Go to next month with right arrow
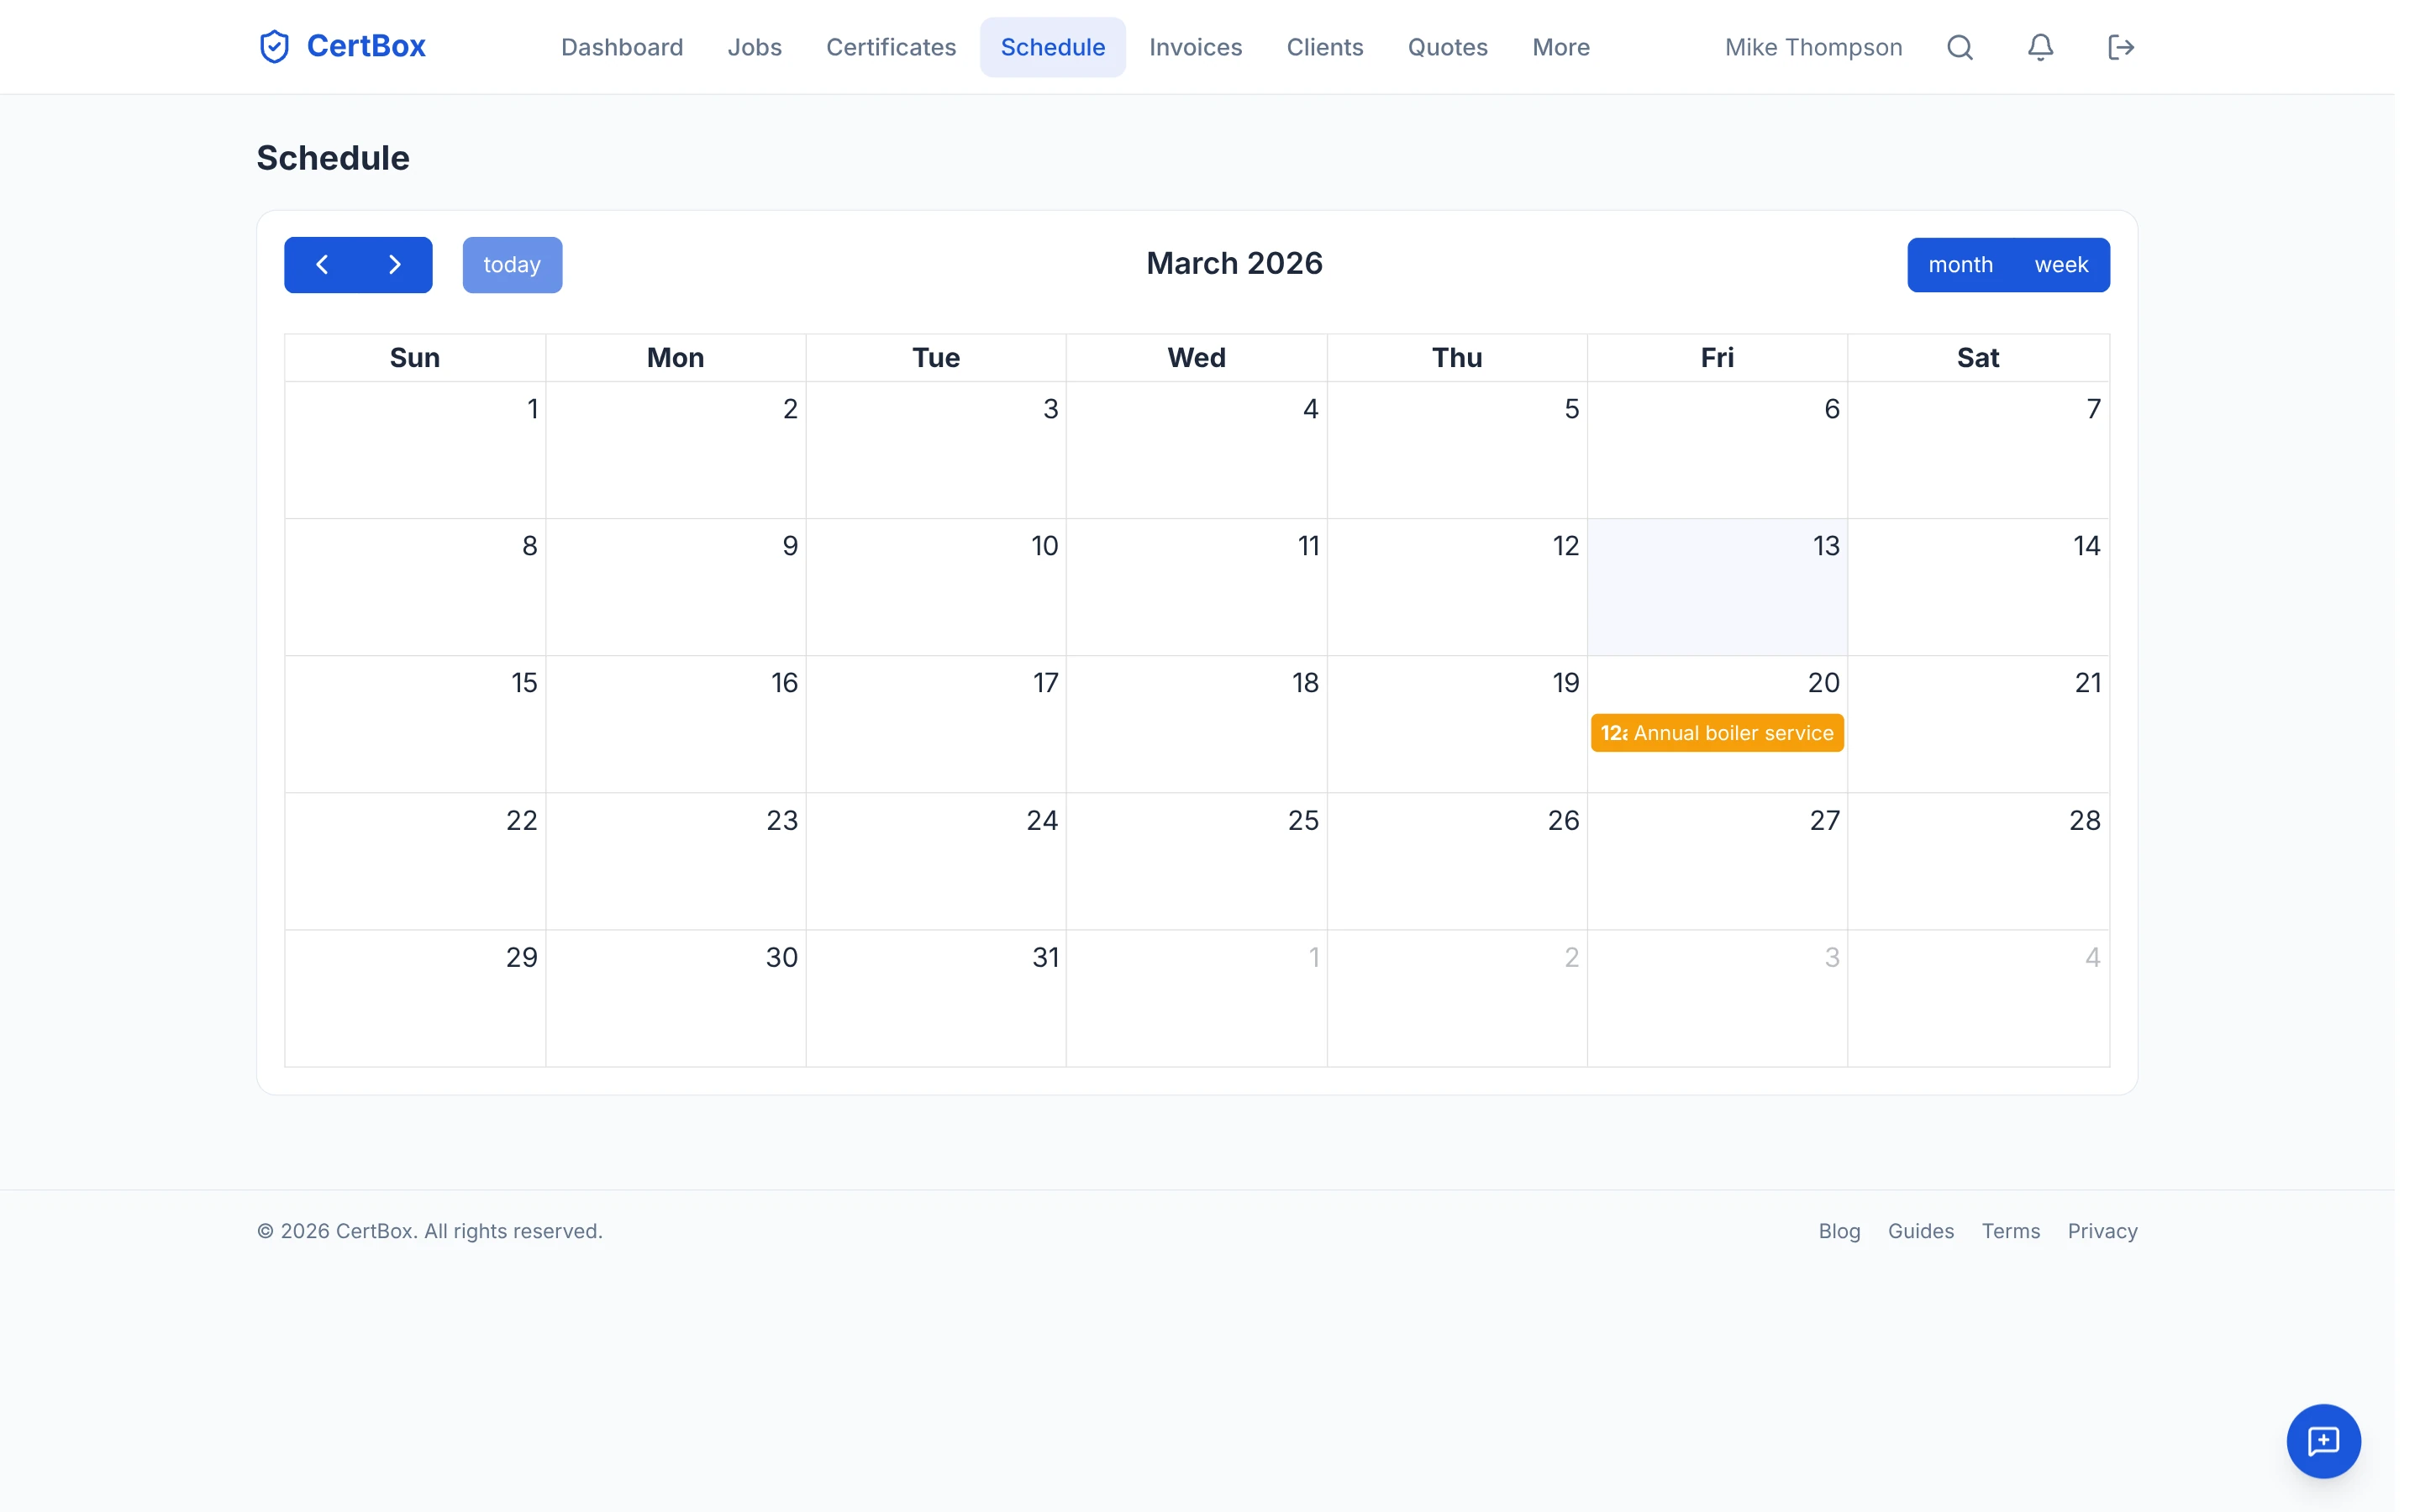2420x1512 pixels. click(394, 264)
